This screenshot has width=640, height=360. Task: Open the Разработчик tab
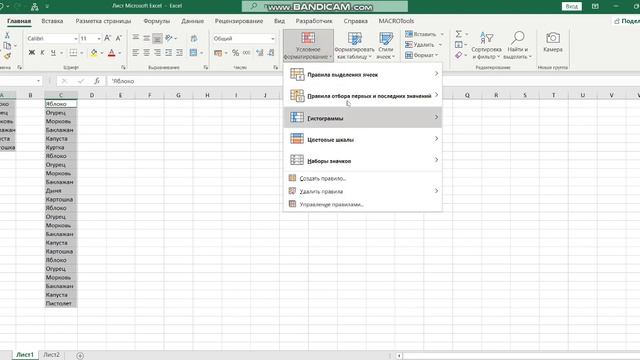(314, 21)
